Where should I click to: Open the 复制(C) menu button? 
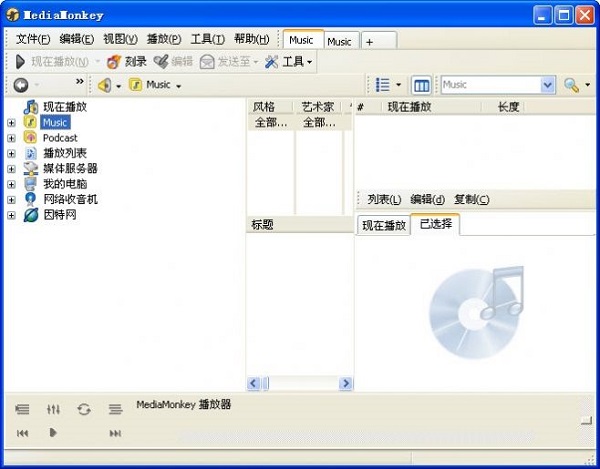[x=471, y=199]
